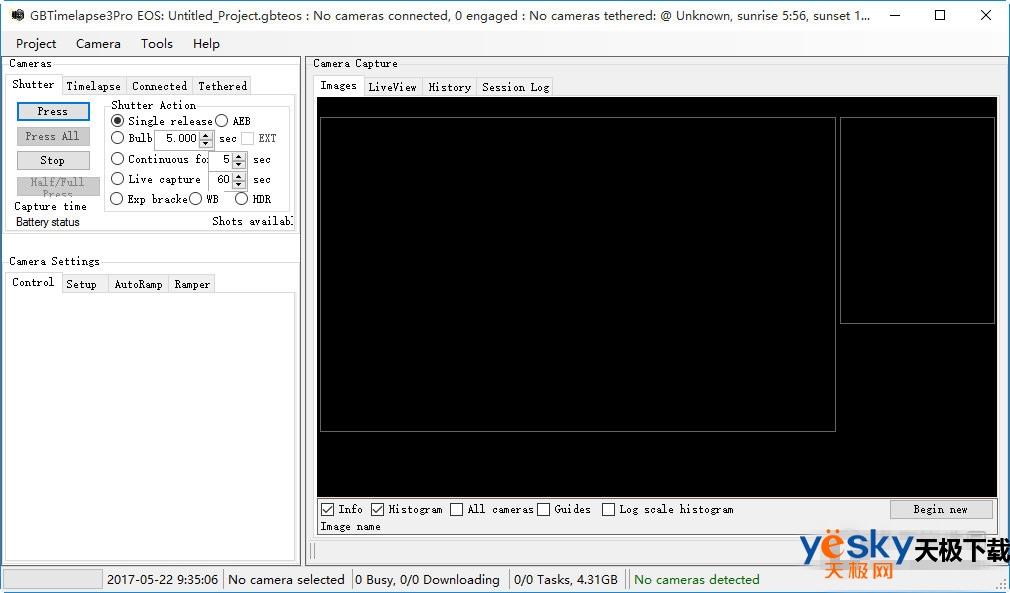Click the GBTimelapse app icon in title bar
Viewport: 1010px width, 593px height.
pyautogui.click(x=17, y=16)
